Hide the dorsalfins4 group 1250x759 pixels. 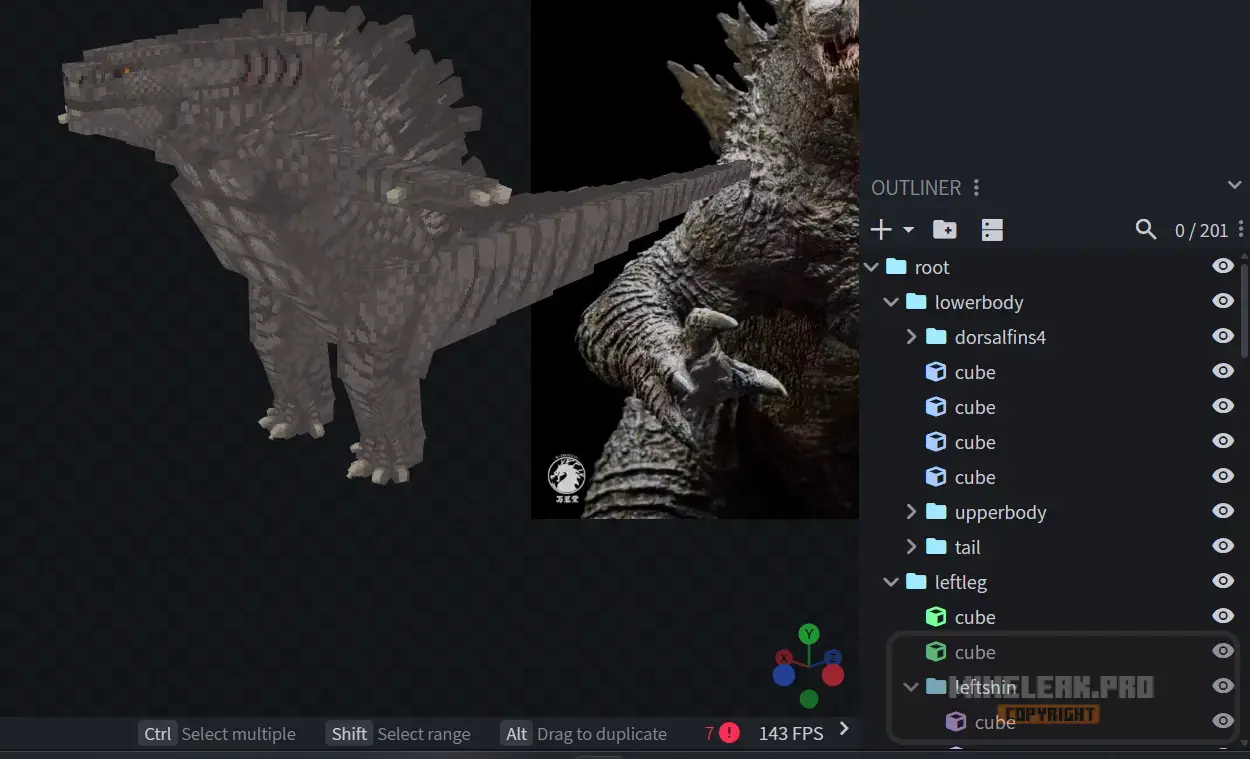coord(1222,336)
